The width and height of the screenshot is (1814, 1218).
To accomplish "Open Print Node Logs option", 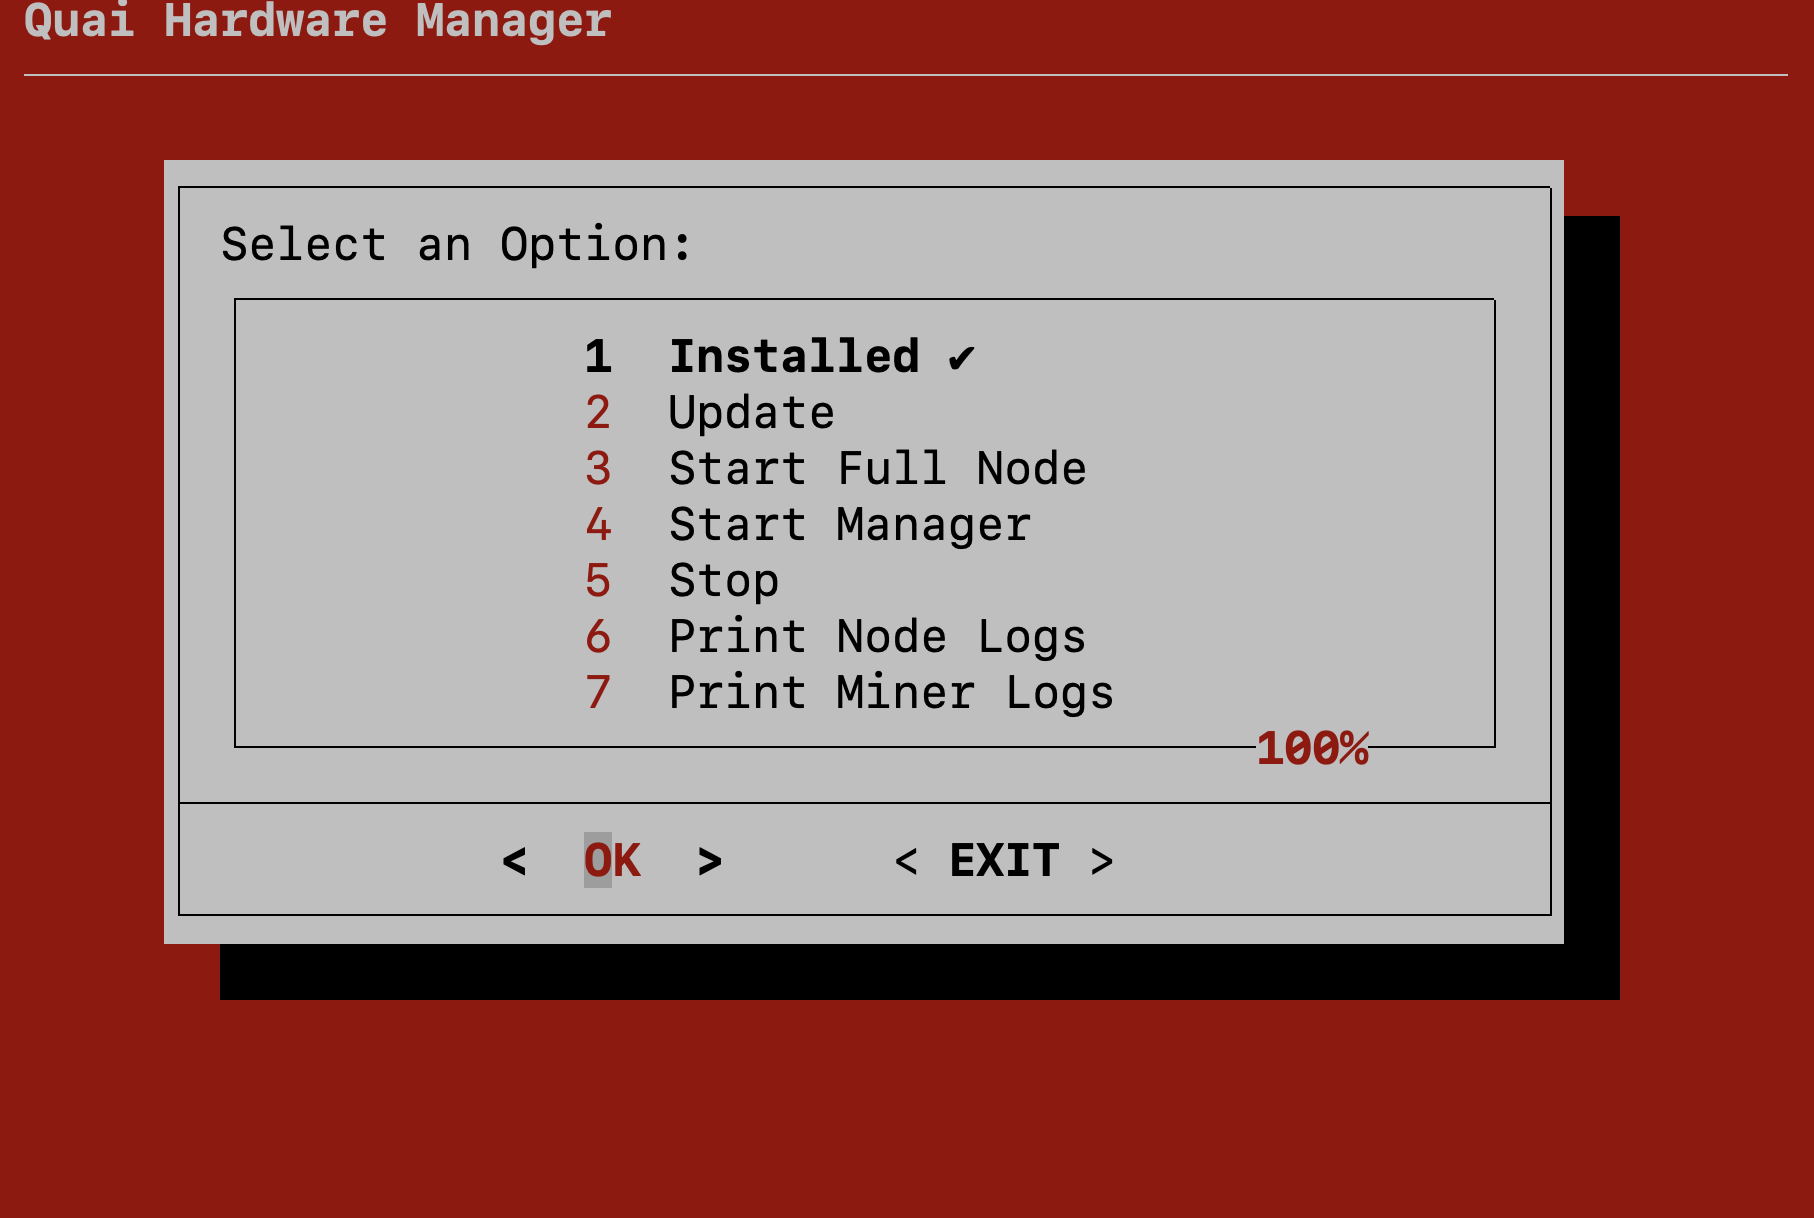I will click(836, 637).
